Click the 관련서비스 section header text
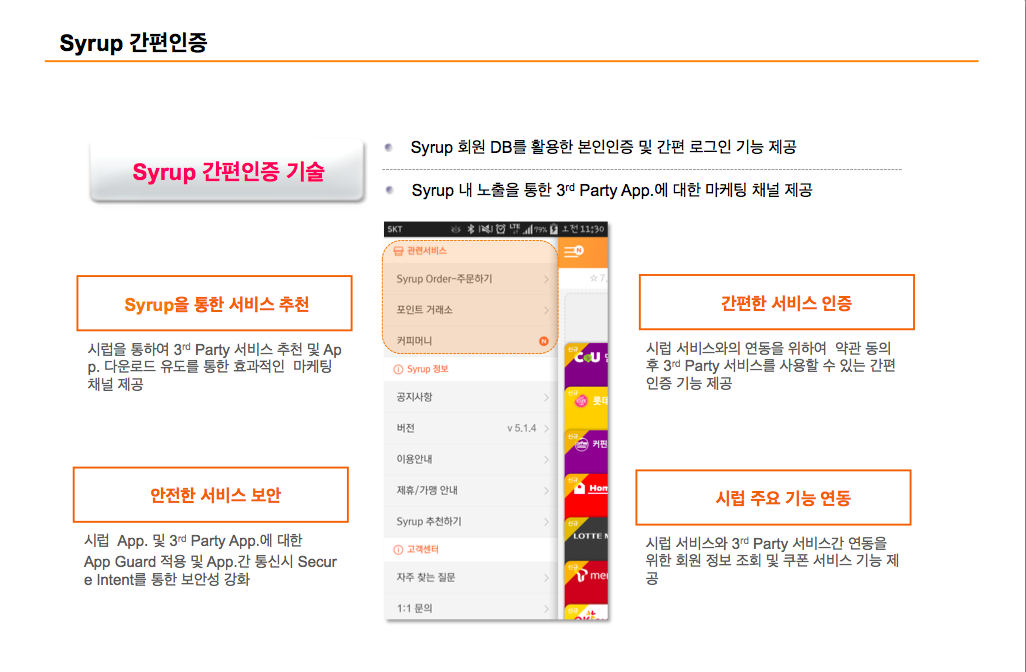 (x=427, y=251)
